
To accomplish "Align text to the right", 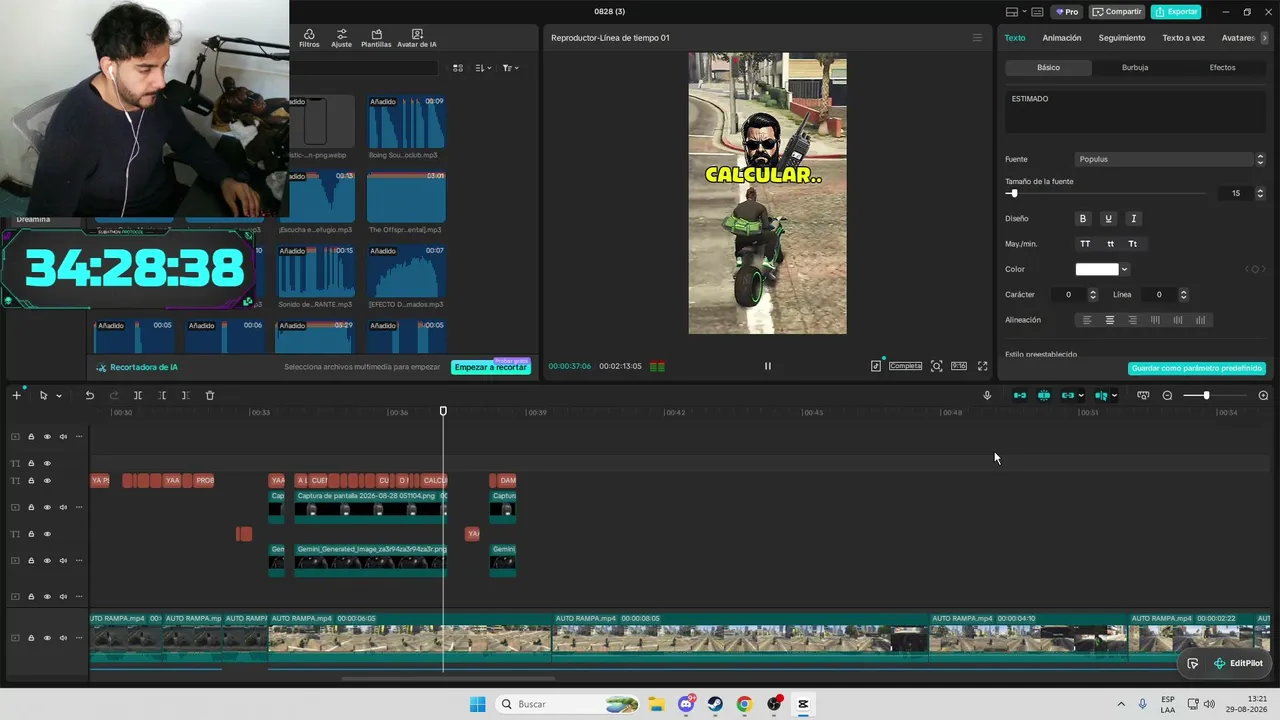I will coord(1132,320).
